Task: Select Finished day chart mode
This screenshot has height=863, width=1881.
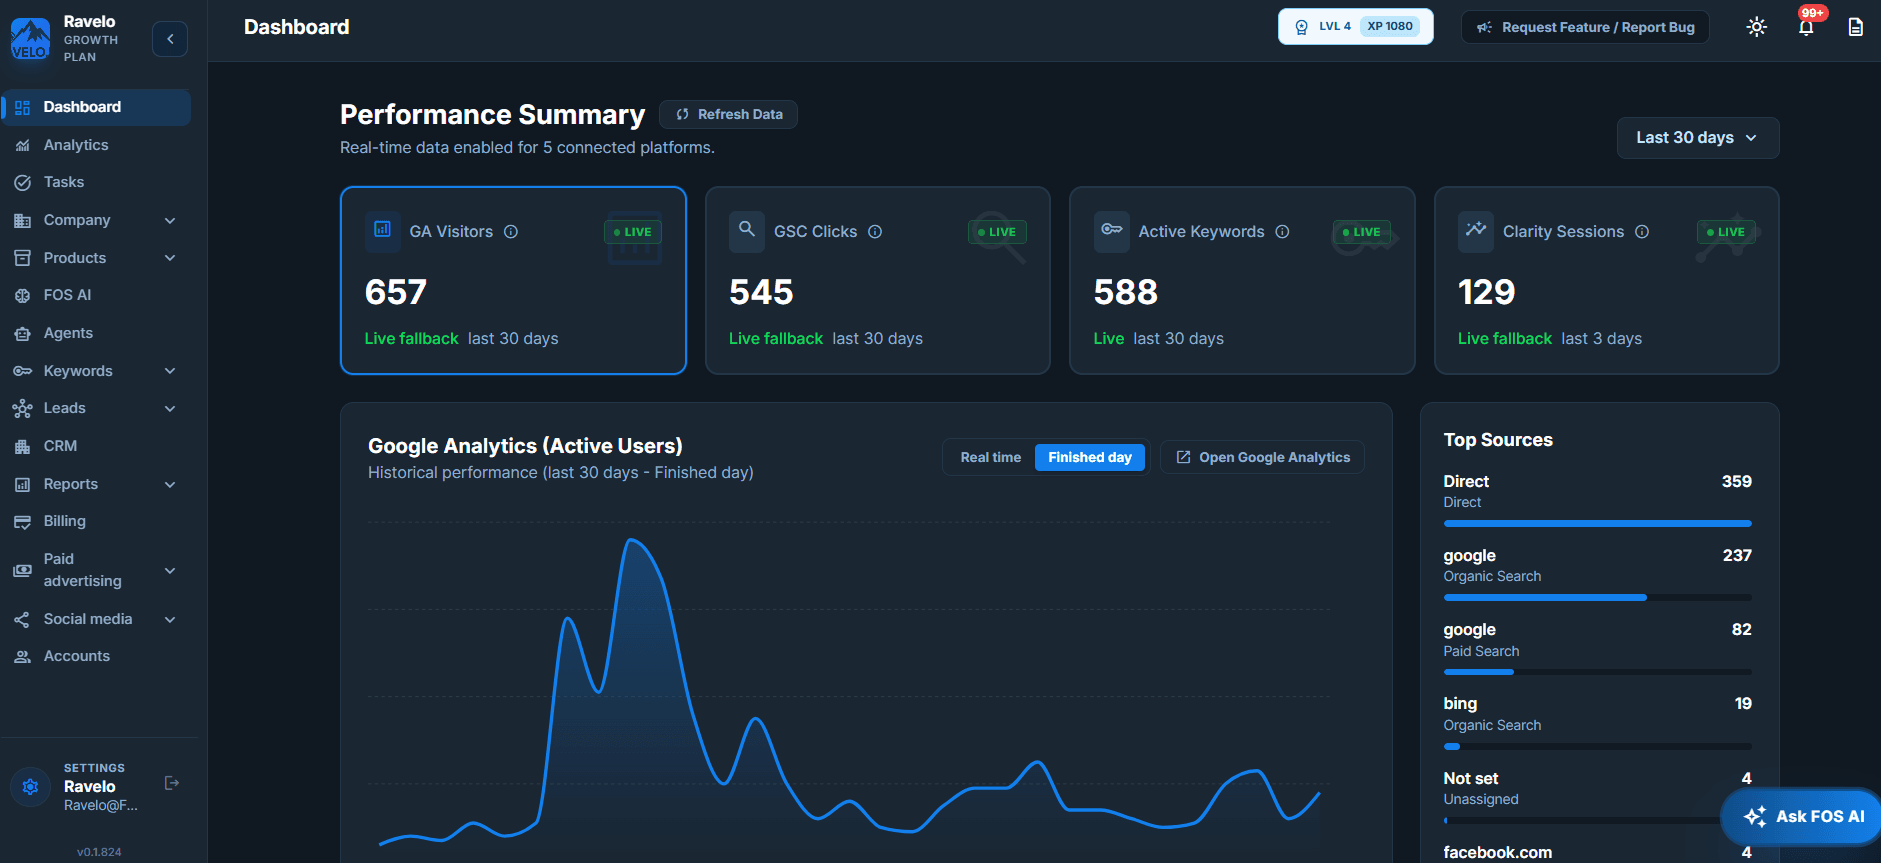Action: click(x=1090, y=458)
